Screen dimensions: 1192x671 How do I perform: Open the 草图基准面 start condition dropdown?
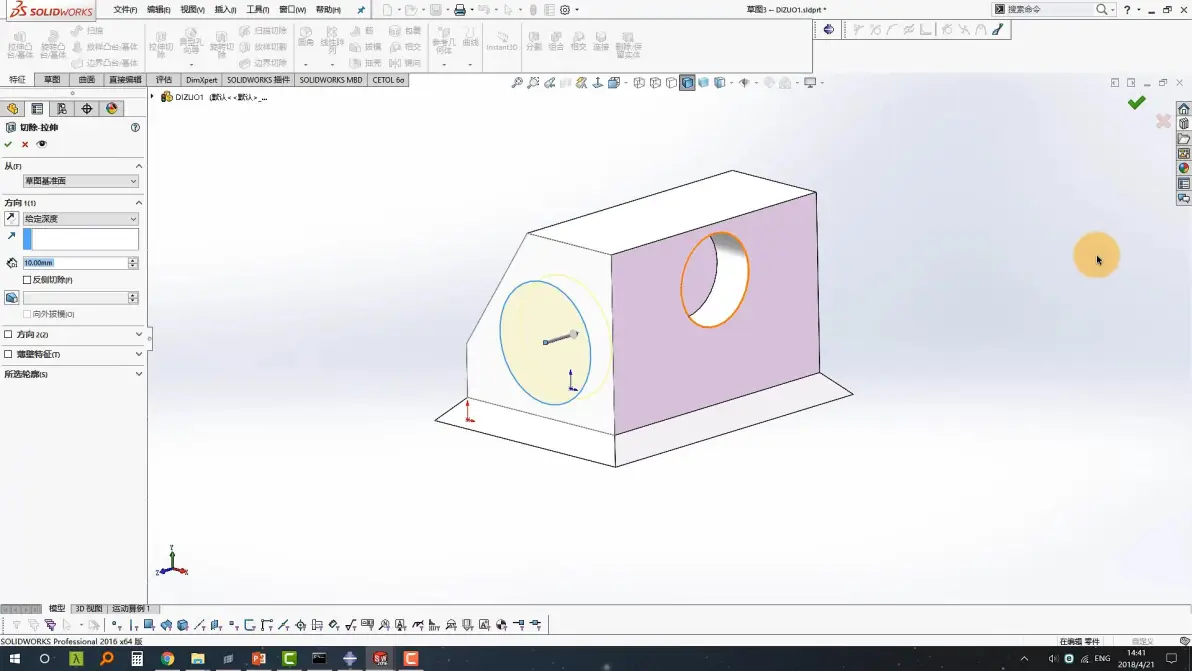pos(81,181)
